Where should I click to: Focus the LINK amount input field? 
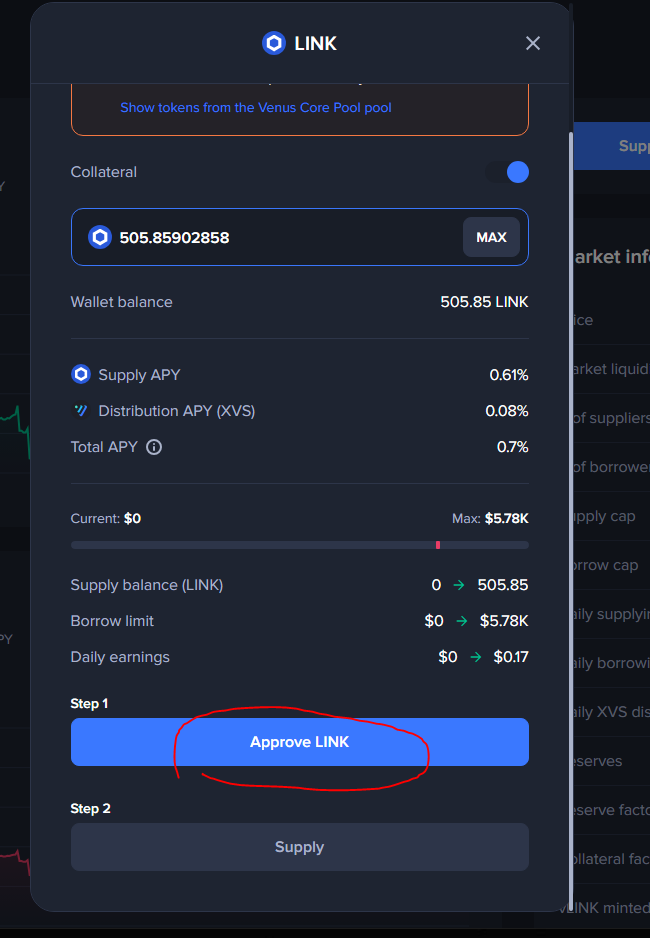tap(300, 237)
